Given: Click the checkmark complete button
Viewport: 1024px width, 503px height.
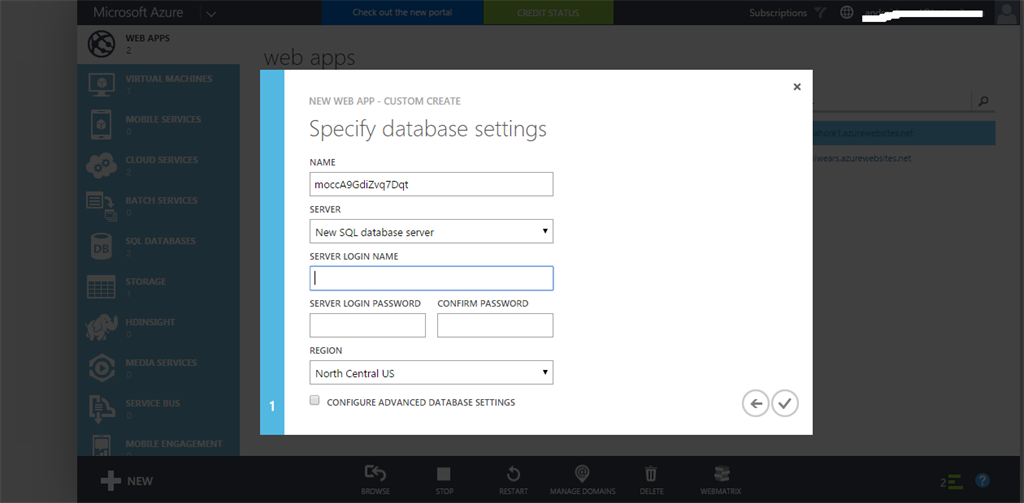Looking at the screenshot, I should tap(785, 404).
